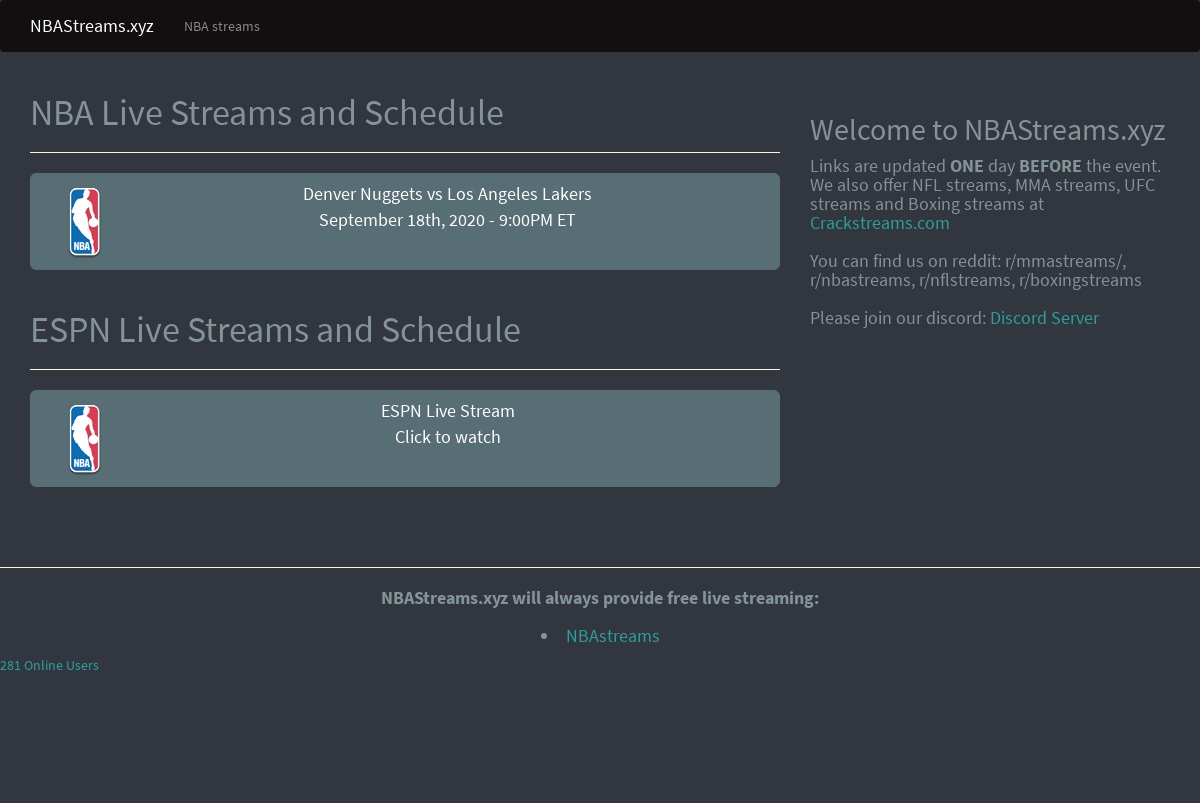This screenshot has width=1200, height=803.
Task: Click the September 18th, 2020 - 9:00PM ET text
Action: click(x=447, y=220)
